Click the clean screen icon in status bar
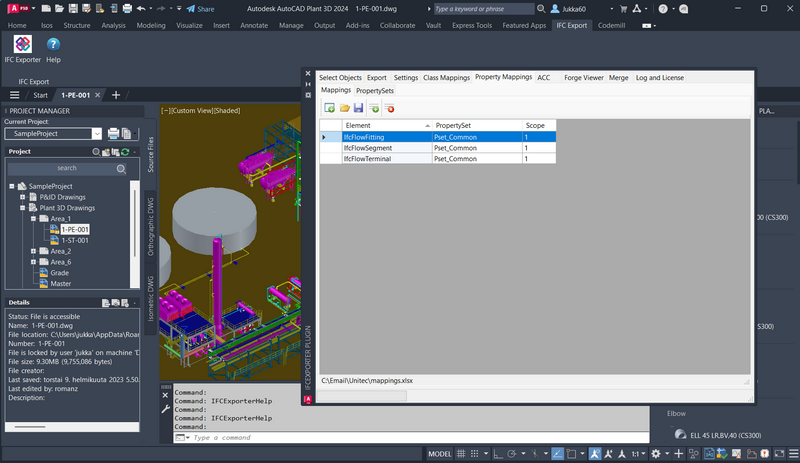Image resolution: width=800 pixels, height=463 pixels. (779, 454)
